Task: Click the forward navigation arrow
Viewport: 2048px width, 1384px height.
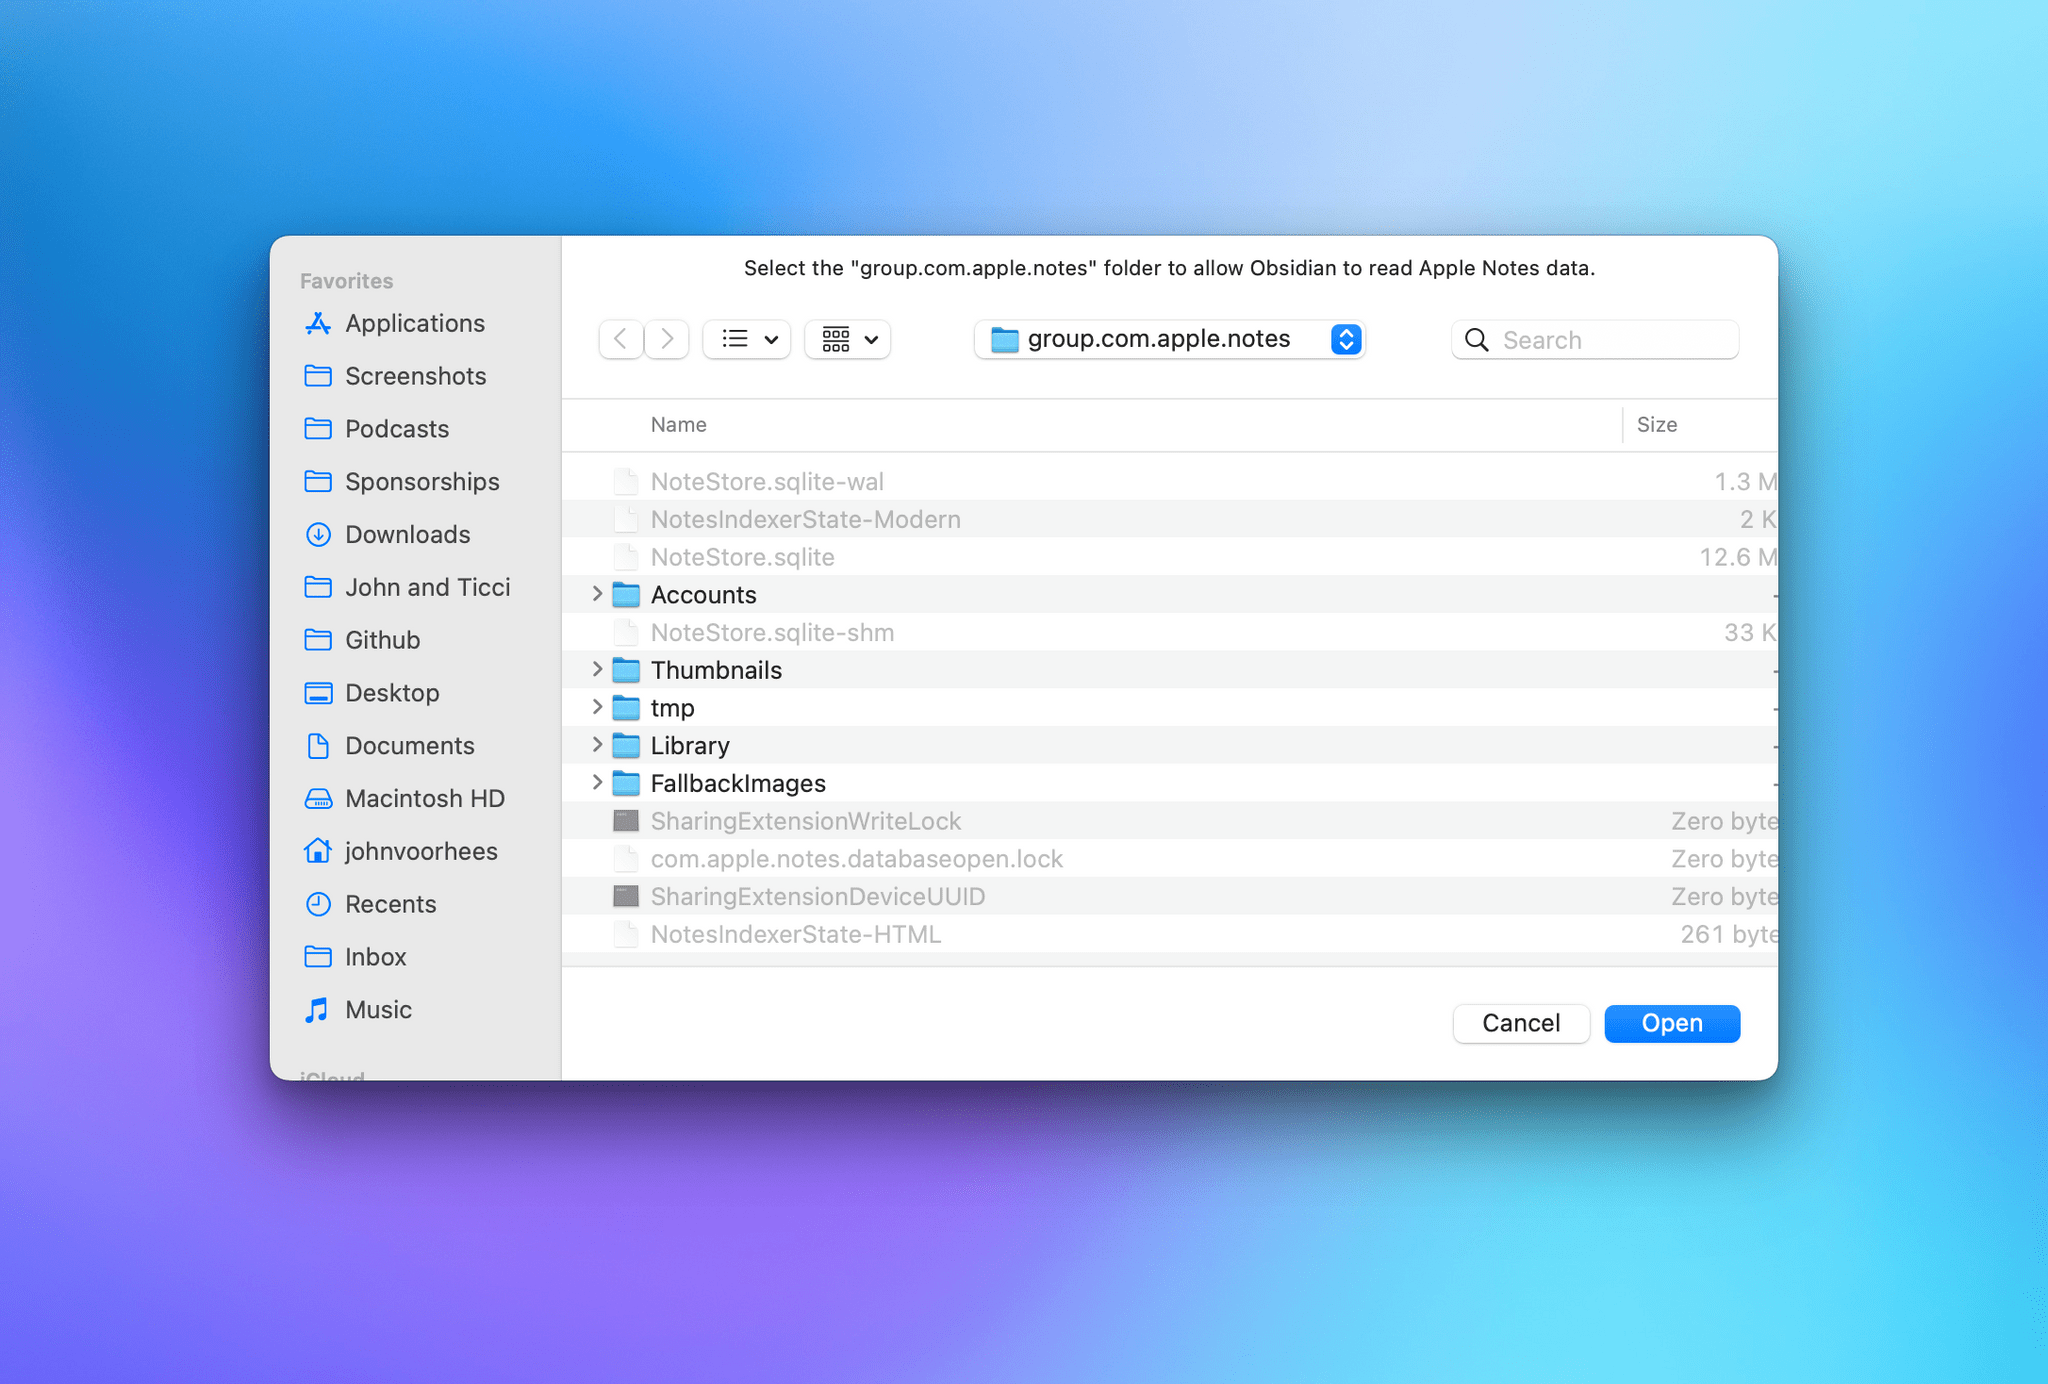Action: tap(664, 337)
